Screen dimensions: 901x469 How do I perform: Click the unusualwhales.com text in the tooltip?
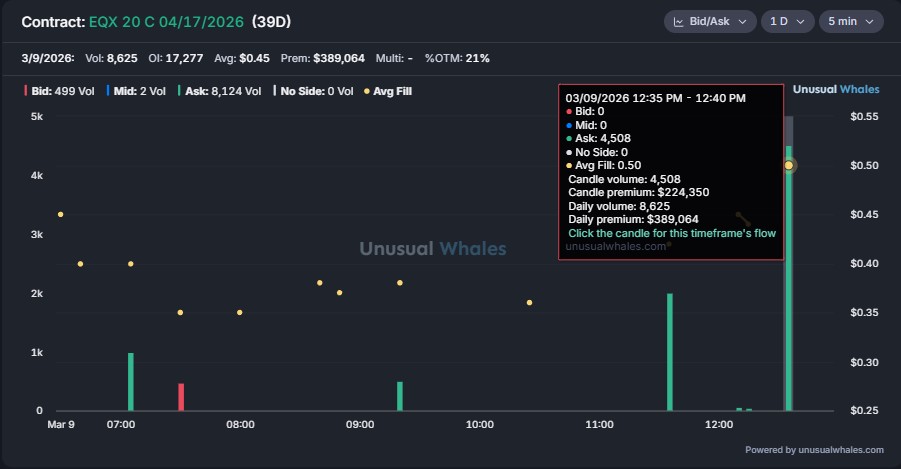tap(615, 247)
